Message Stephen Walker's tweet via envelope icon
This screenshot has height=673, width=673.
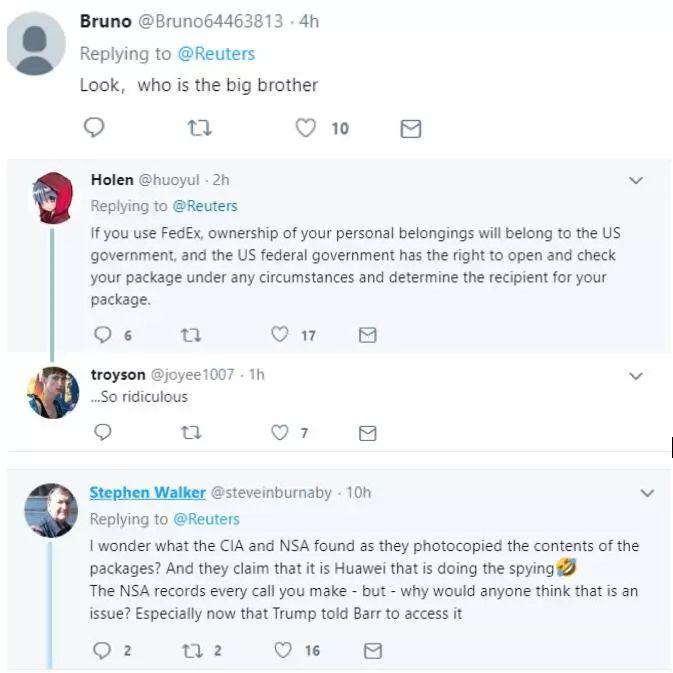point(372,650)
